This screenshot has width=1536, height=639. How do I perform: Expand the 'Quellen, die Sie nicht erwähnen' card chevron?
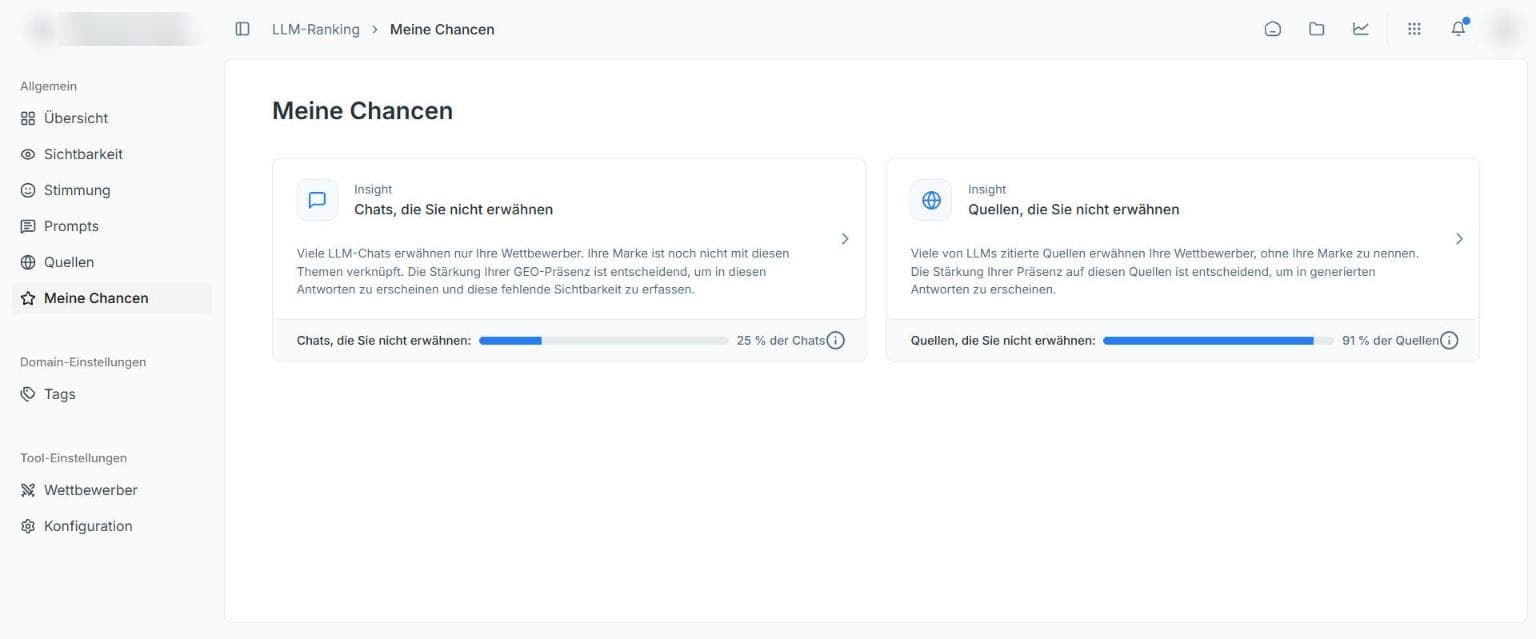click(1459, 239)
